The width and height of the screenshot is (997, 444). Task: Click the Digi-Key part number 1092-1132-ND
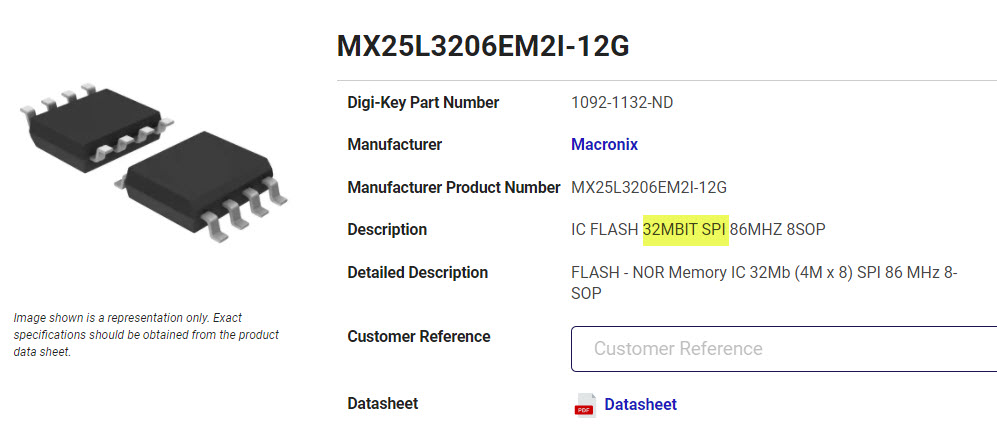point(627,102)
